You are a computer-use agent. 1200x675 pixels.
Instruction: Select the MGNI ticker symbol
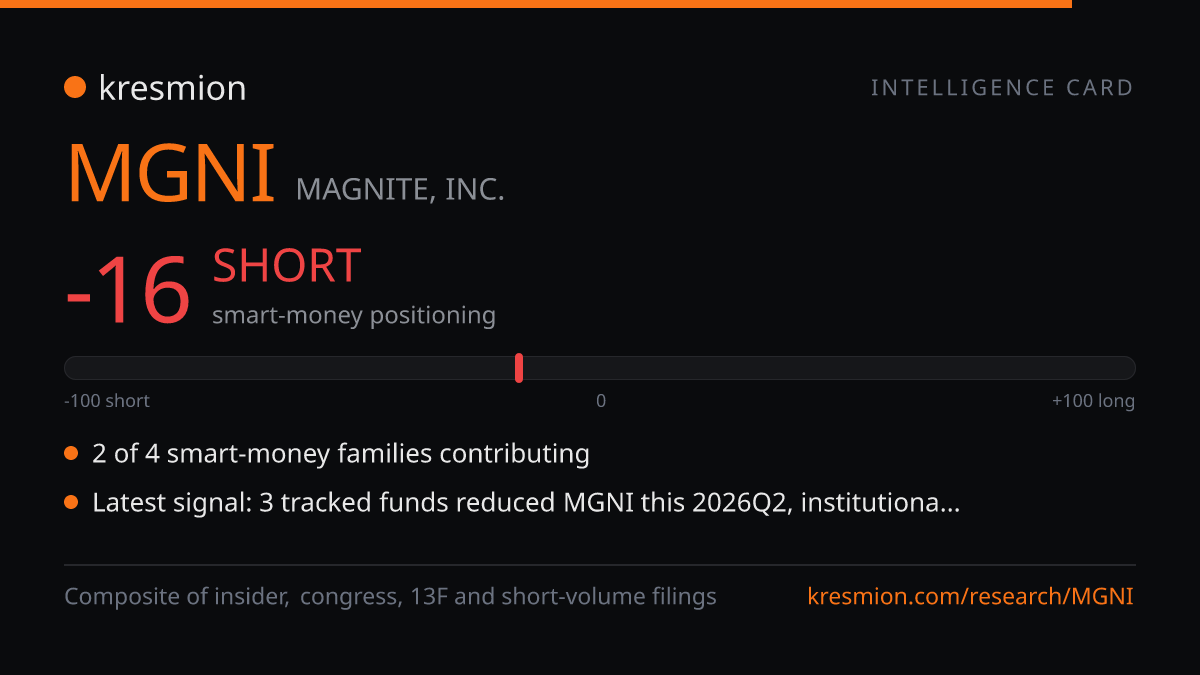(x=171, y=173)
